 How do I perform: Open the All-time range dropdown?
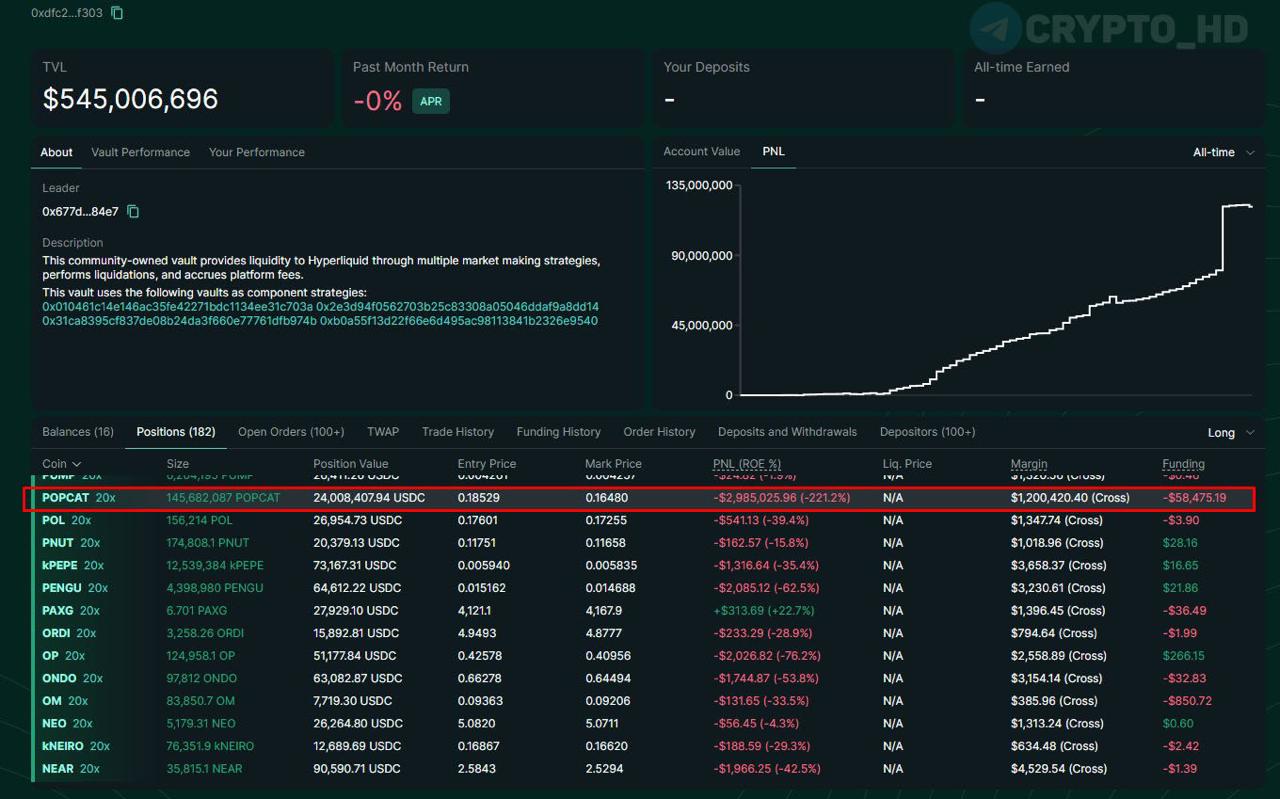click(x=1223, y=152)
